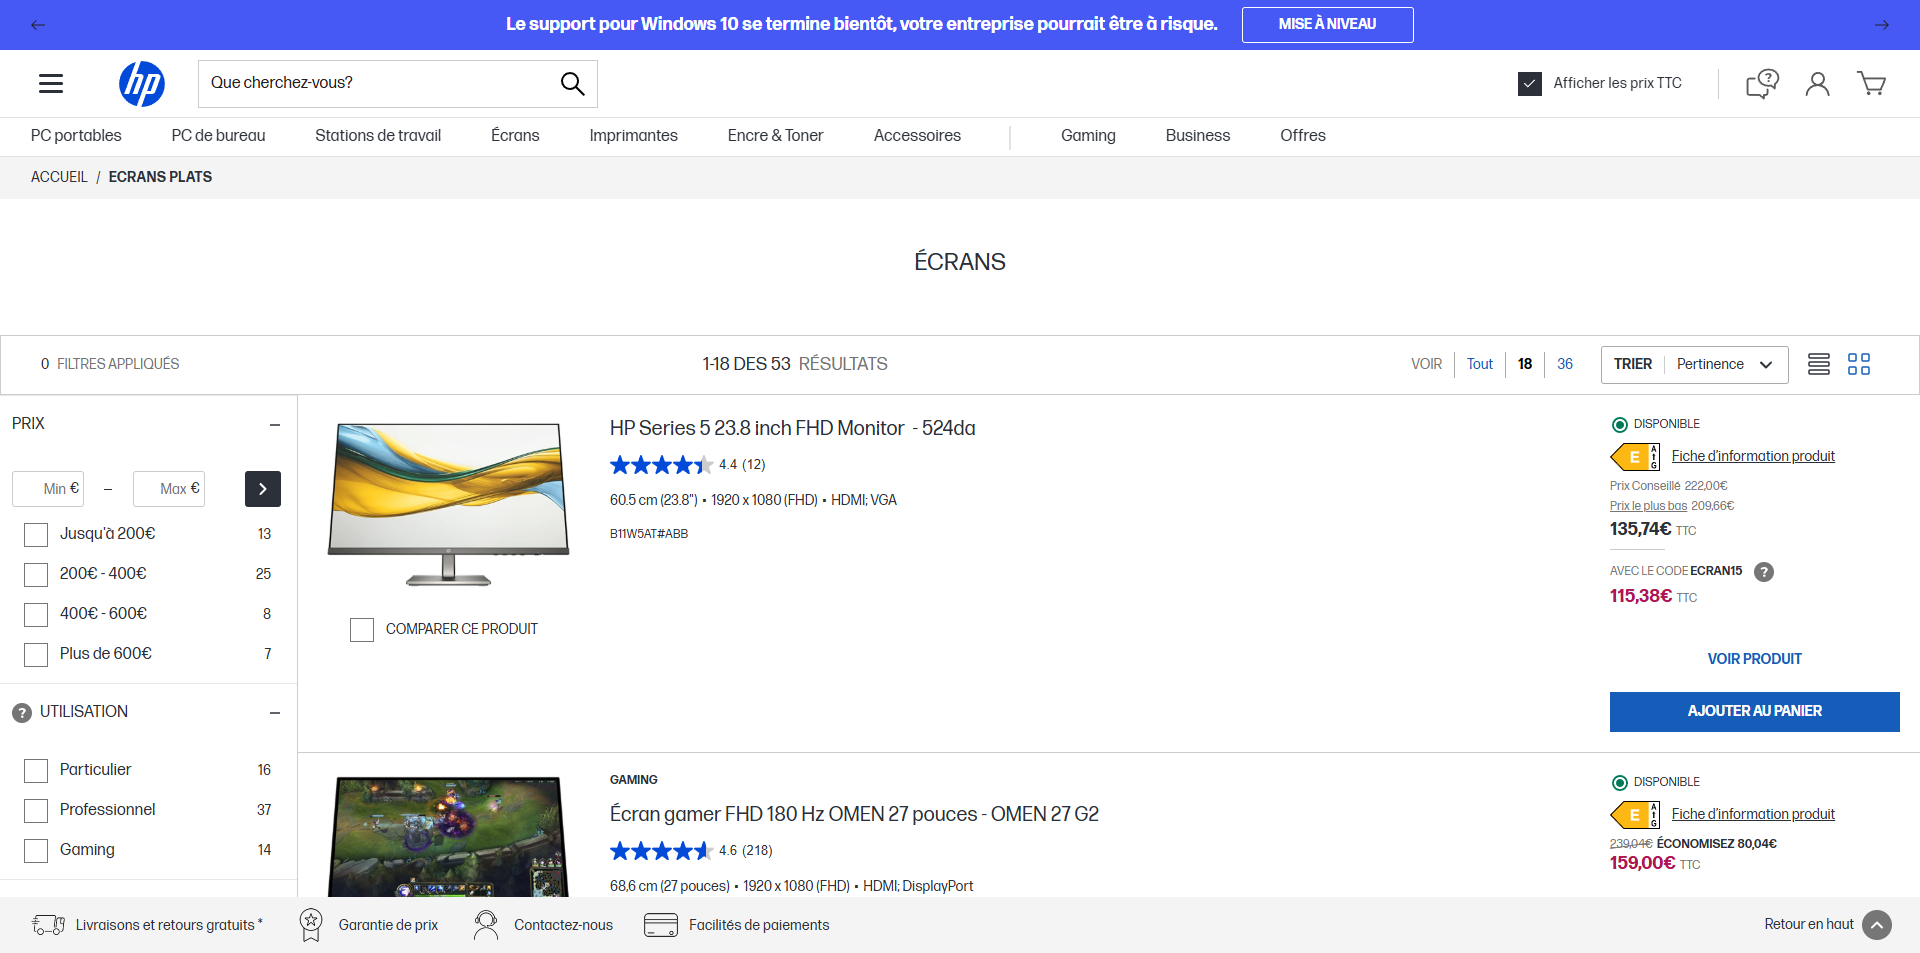Screen dimensions: 1920x953
Task: Open the Gaming menu
Action: [x=1088, y=136]
